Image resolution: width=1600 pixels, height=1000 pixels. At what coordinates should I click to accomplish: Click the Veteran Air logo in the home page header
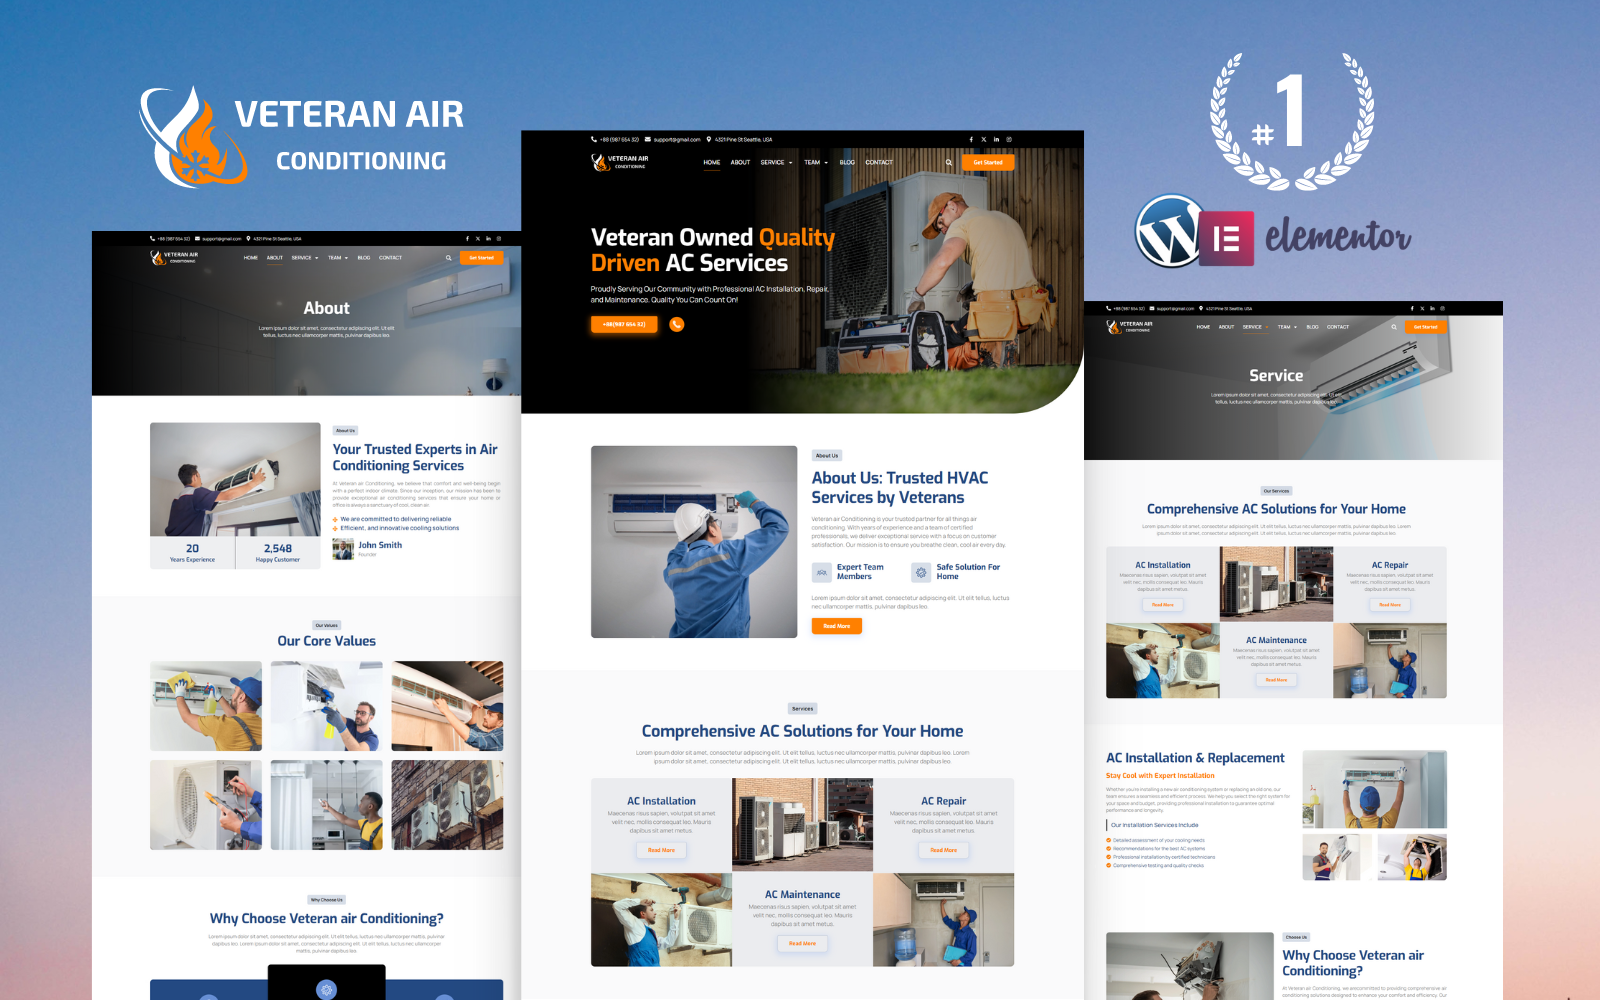[620, 162]
